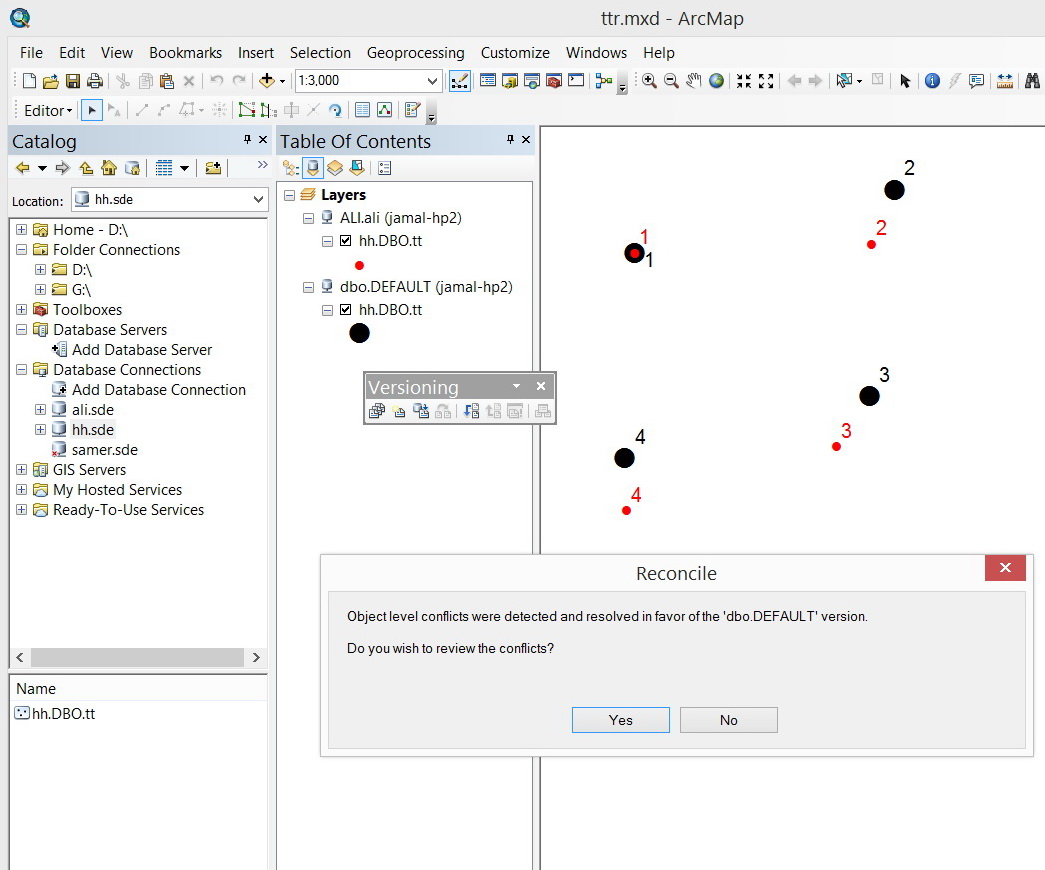Toggle auto-hide pin on Catalog panel

[247, 139]
